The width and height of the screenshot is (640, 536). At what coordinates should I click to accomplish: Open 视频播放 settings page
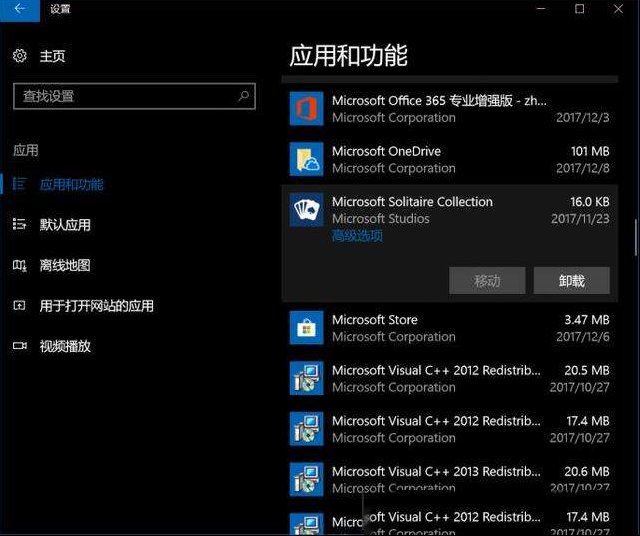65,346
